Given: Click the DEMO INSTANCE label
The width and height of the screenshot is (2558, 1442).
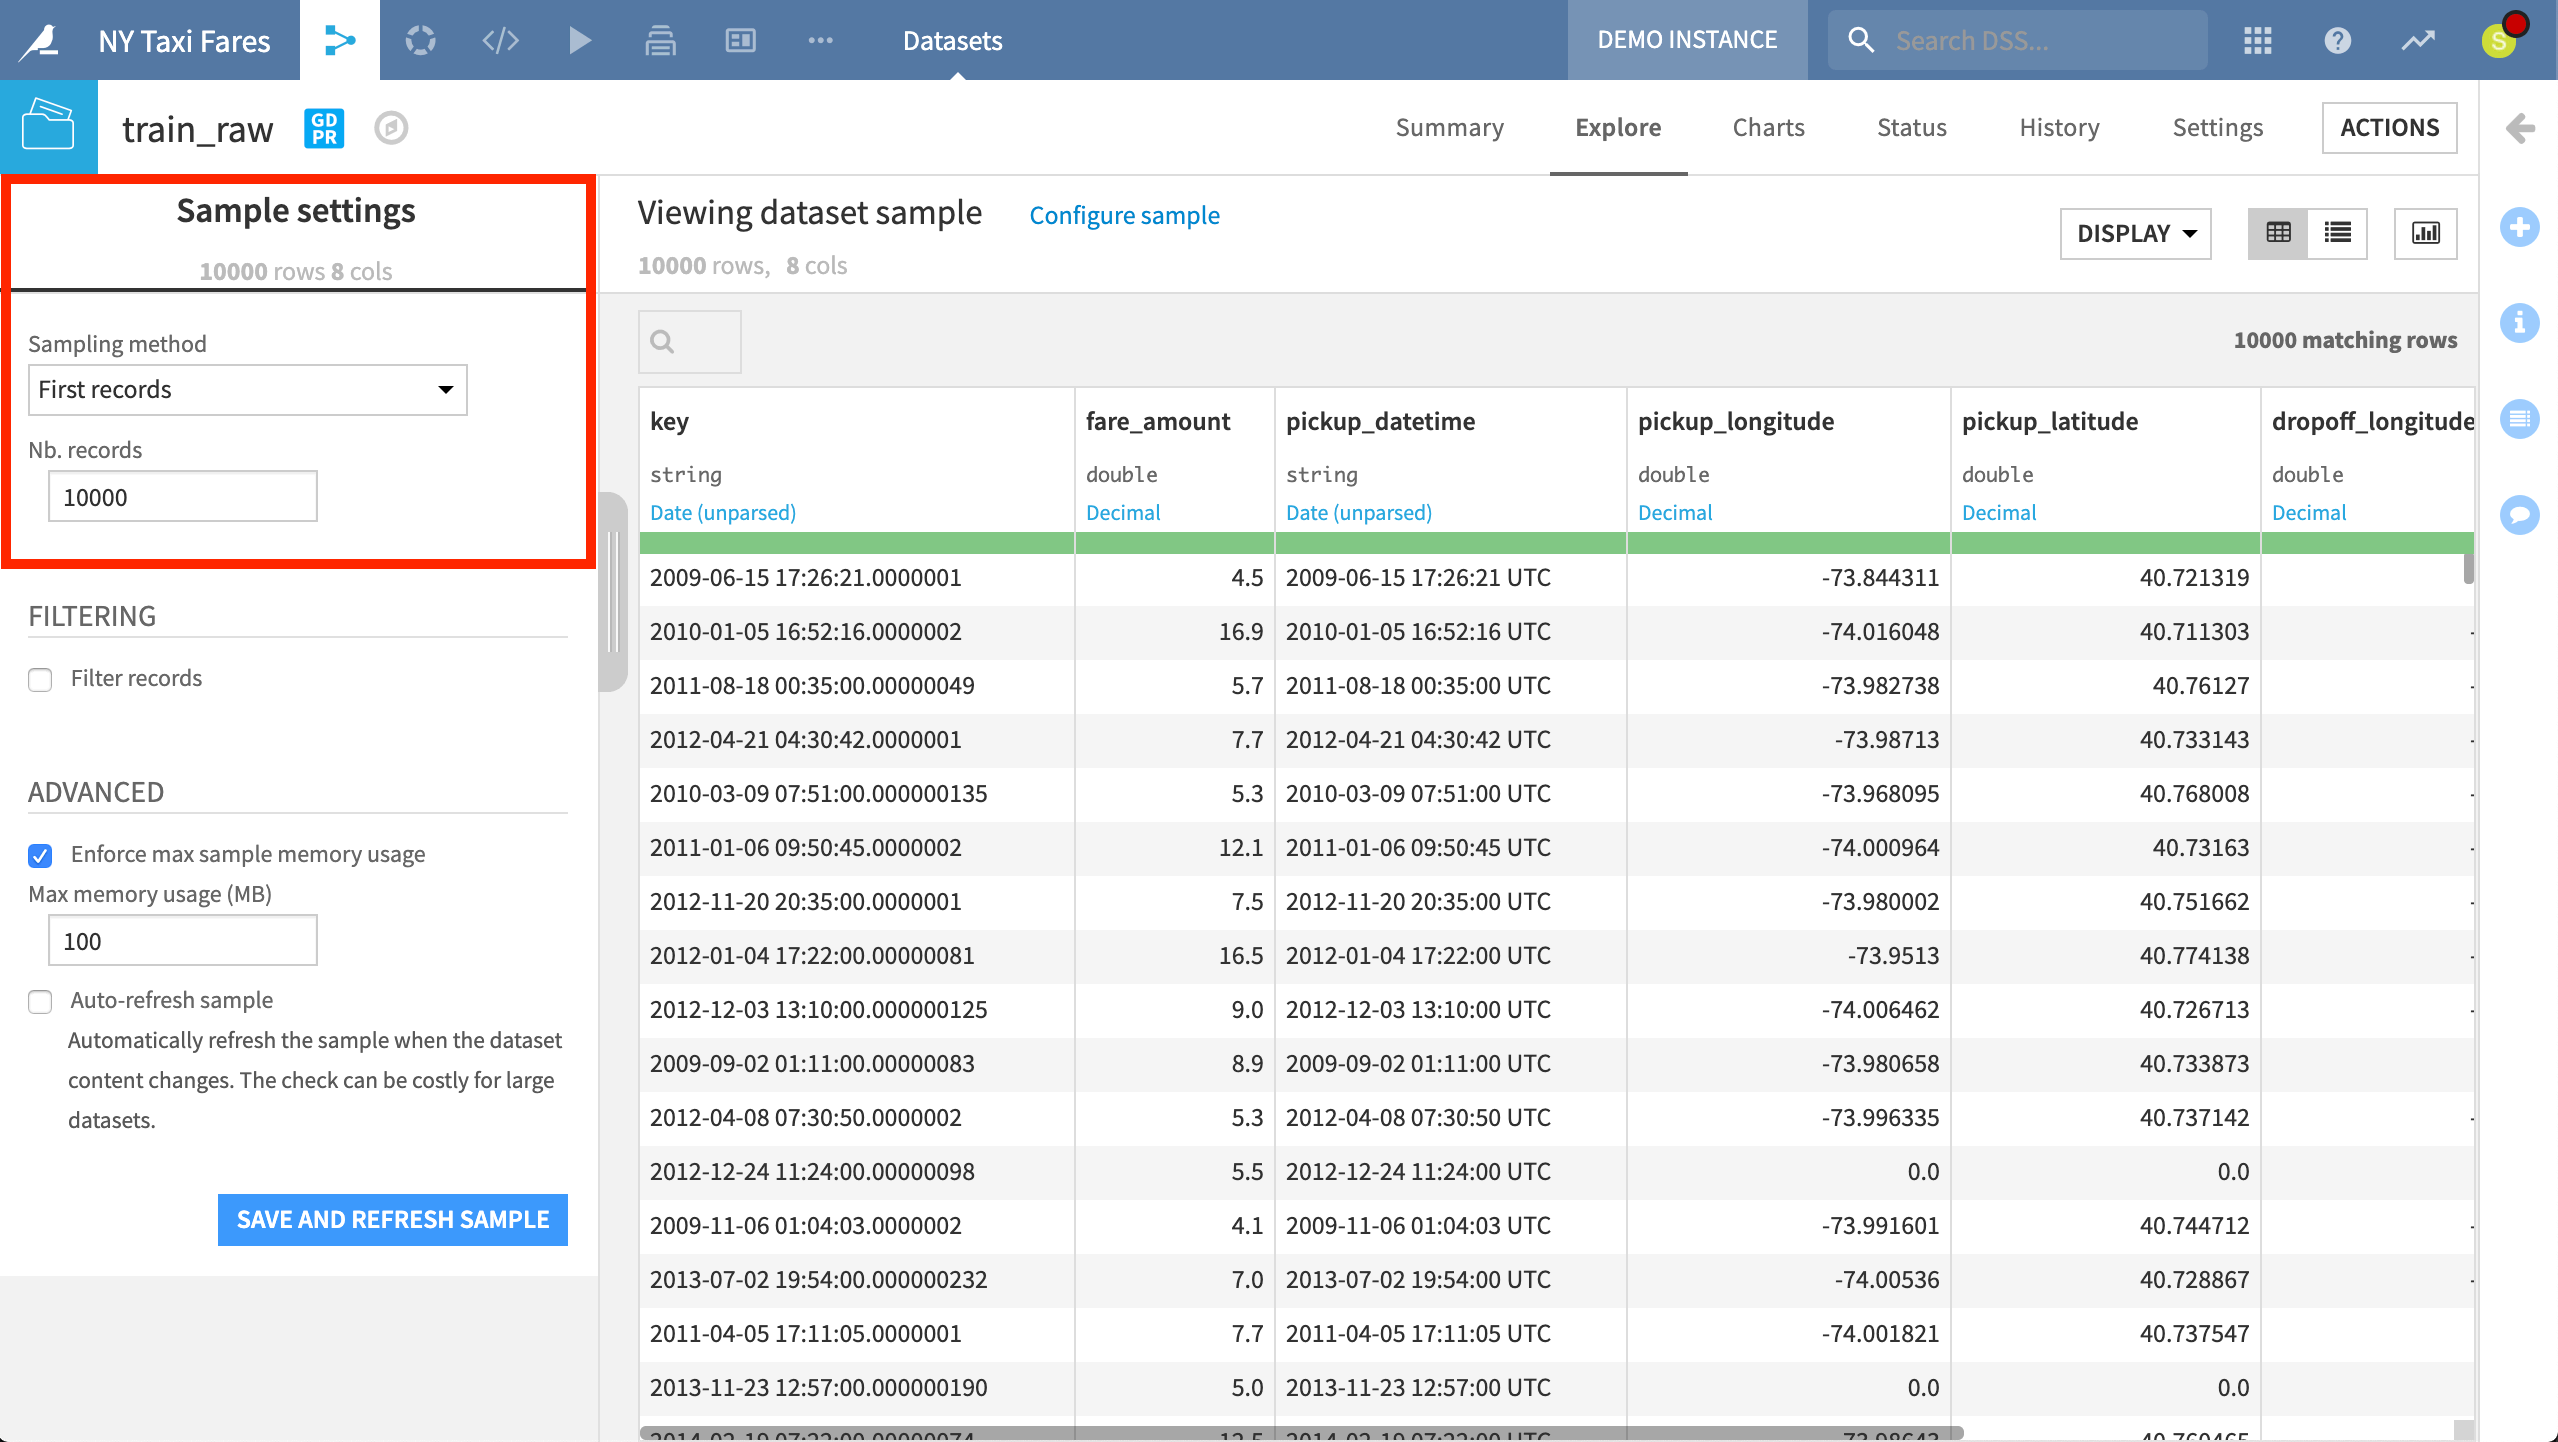Looking at the screenshot, I should (x=1687, y=40).
